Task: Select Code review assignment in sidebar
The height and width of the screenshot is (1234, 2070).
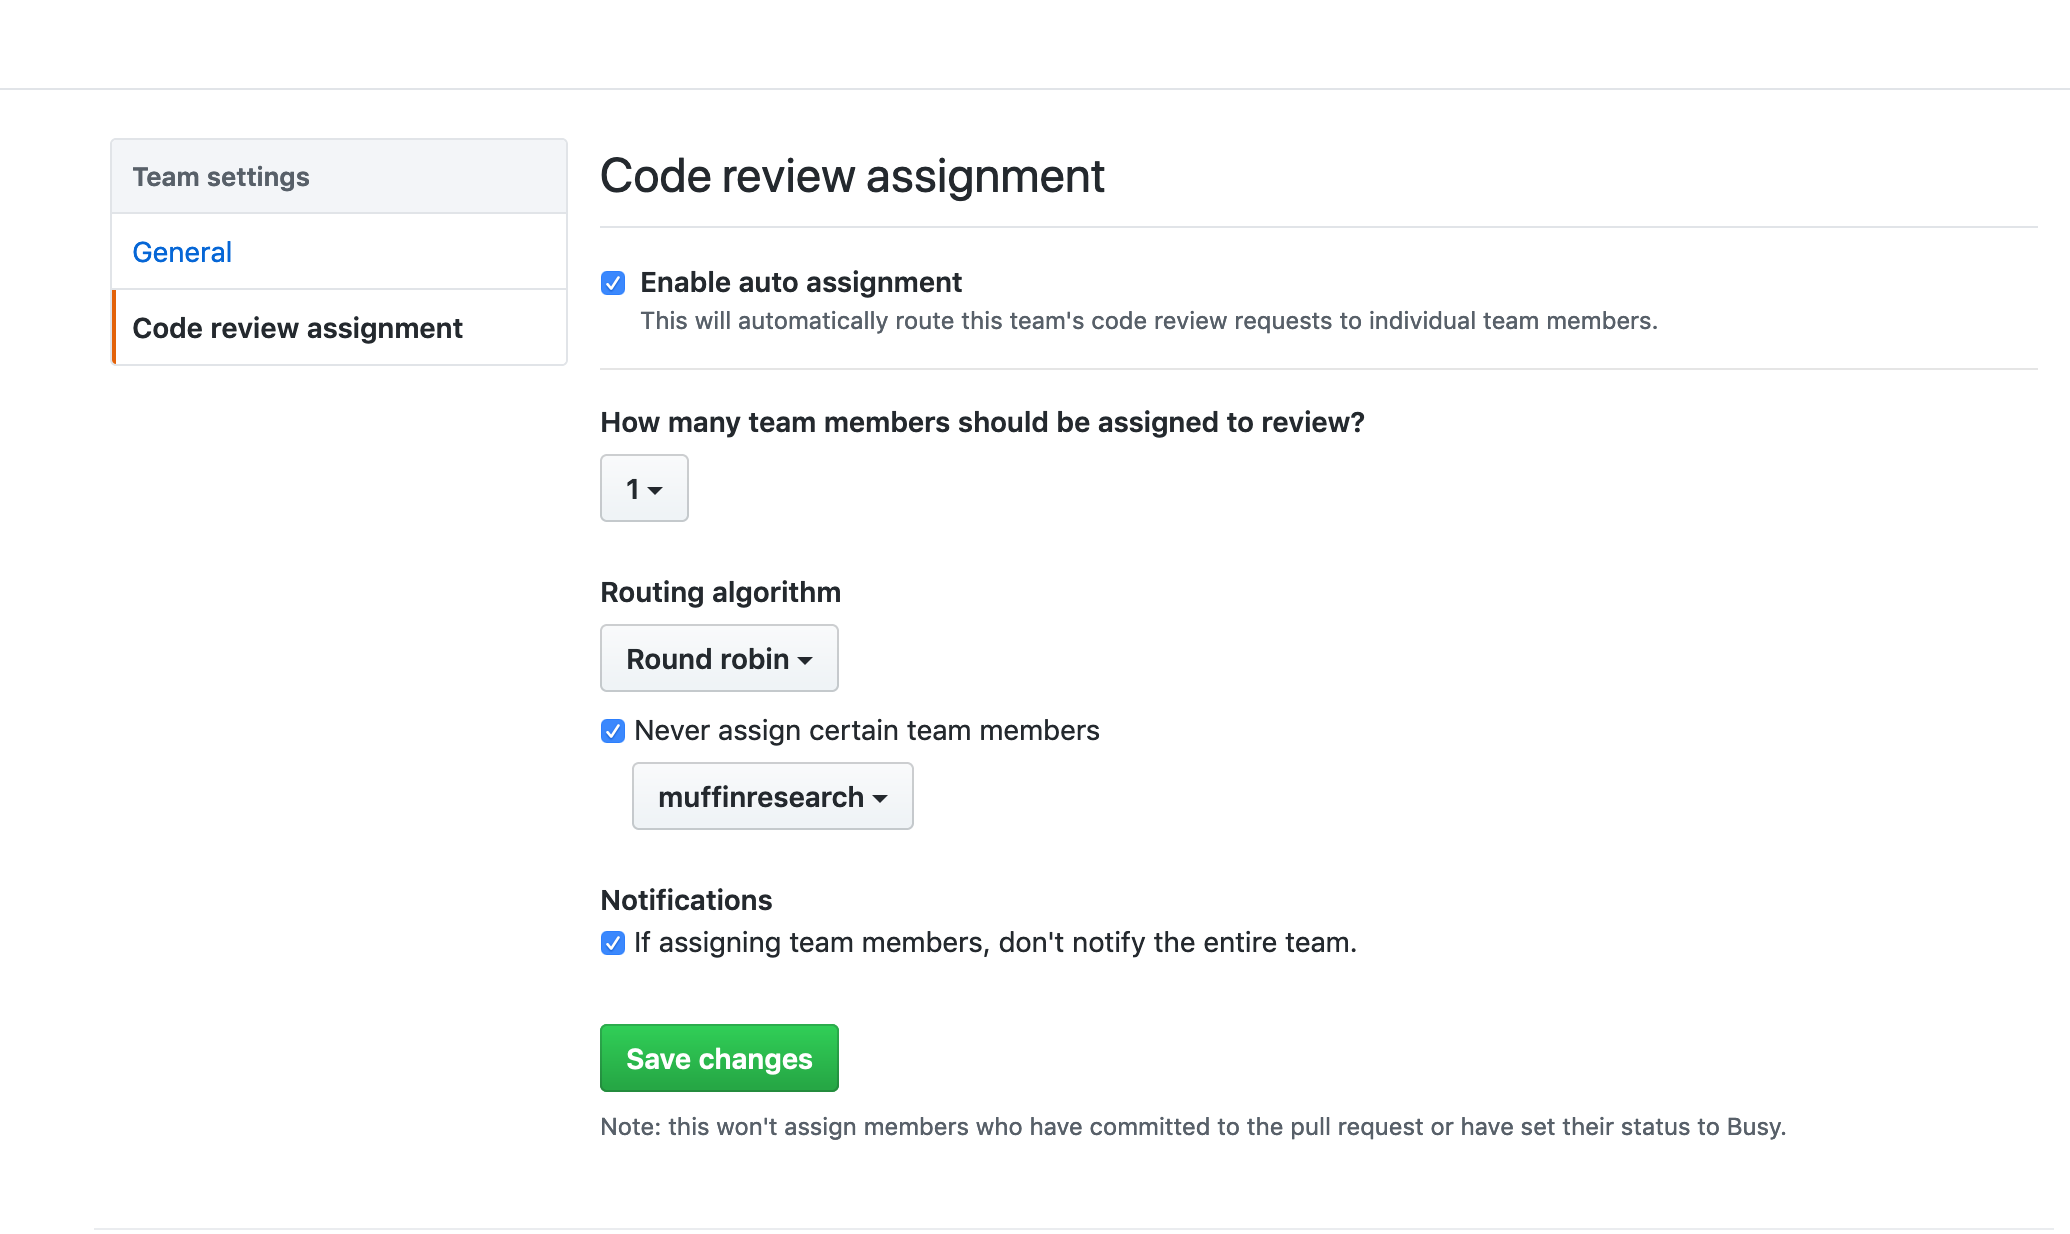Action: (x=297, y=328)
